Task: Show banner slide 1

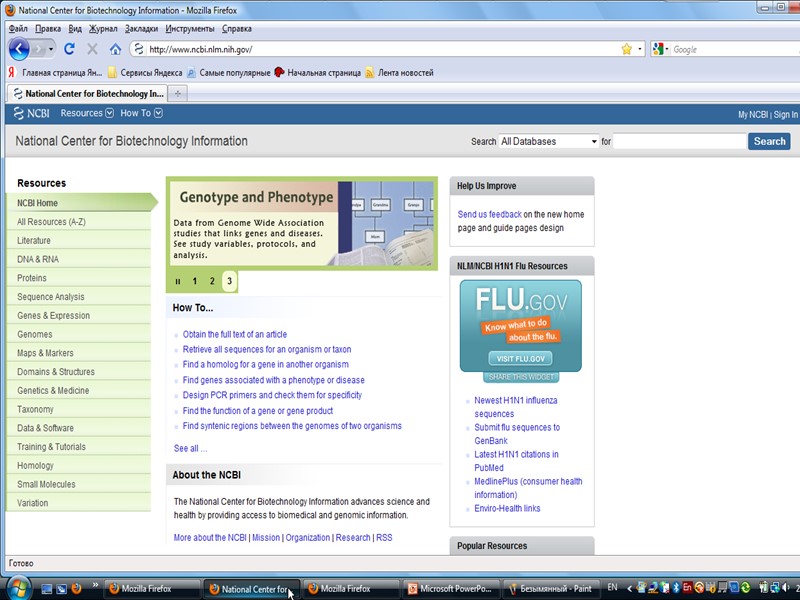Action: [194, 281]
